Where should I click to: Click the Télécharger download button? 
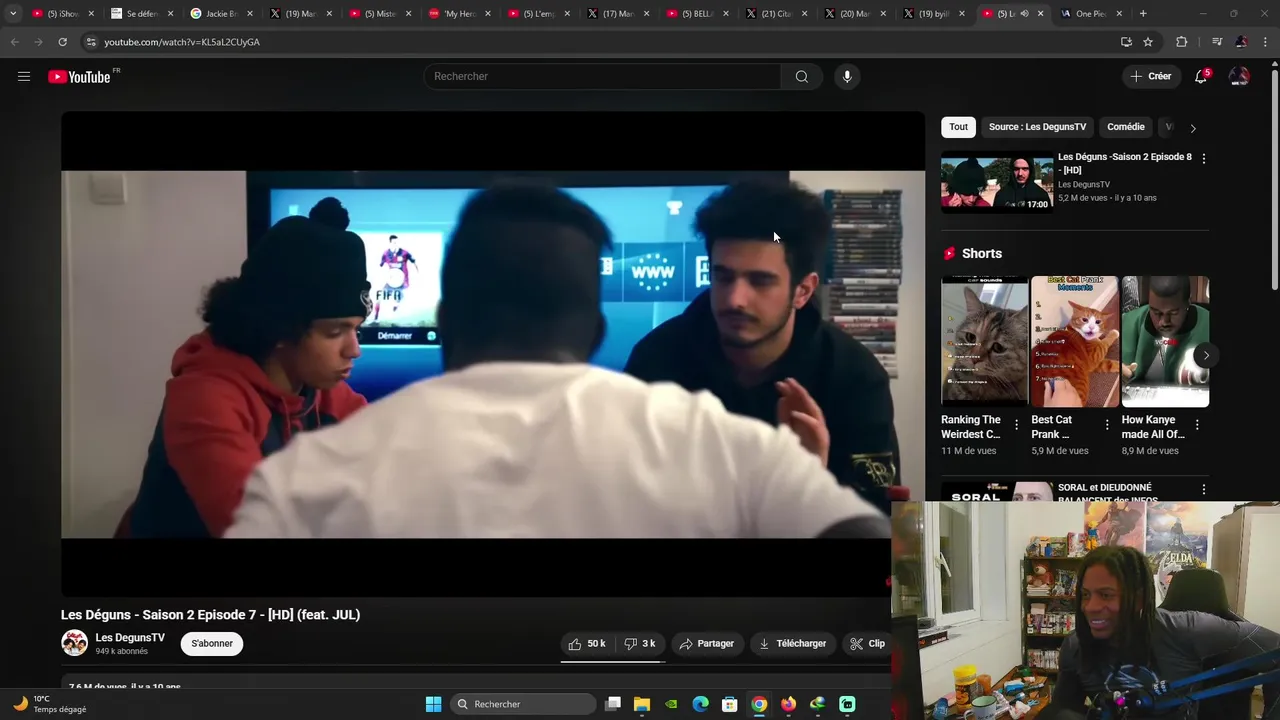(792, 644)
